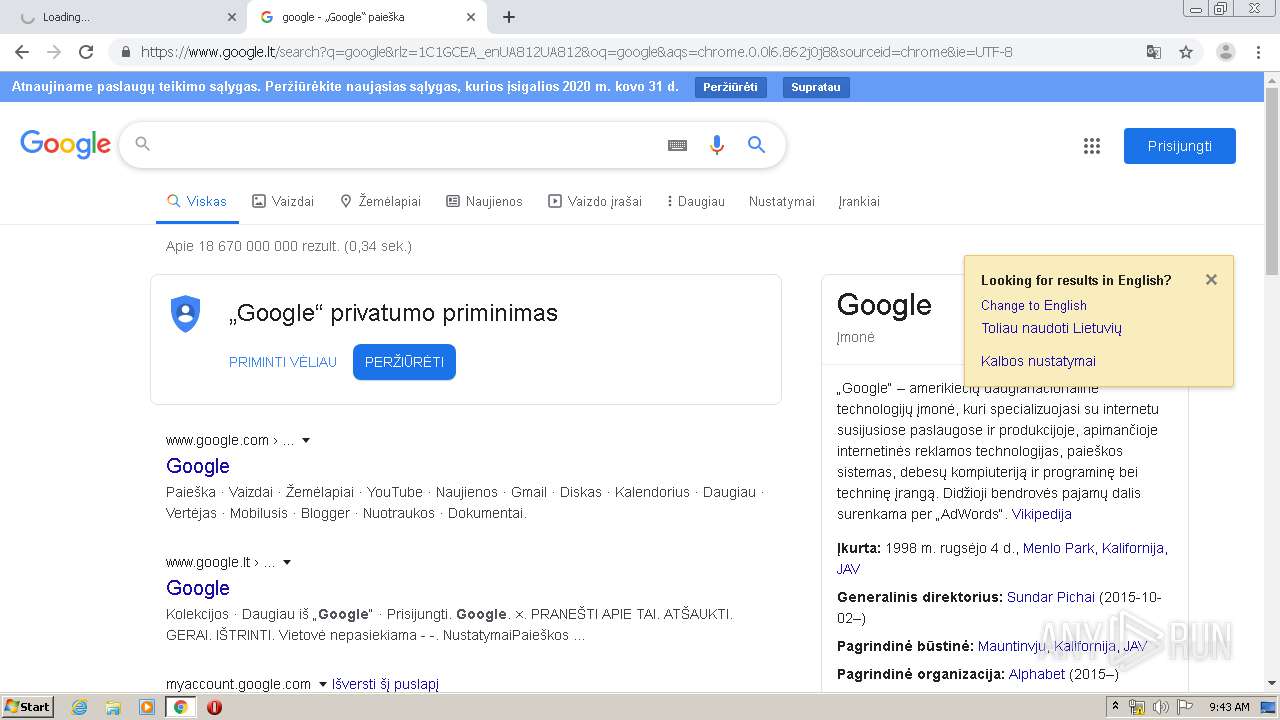
Task: View site info lock icon
Action: pos(126,52)
